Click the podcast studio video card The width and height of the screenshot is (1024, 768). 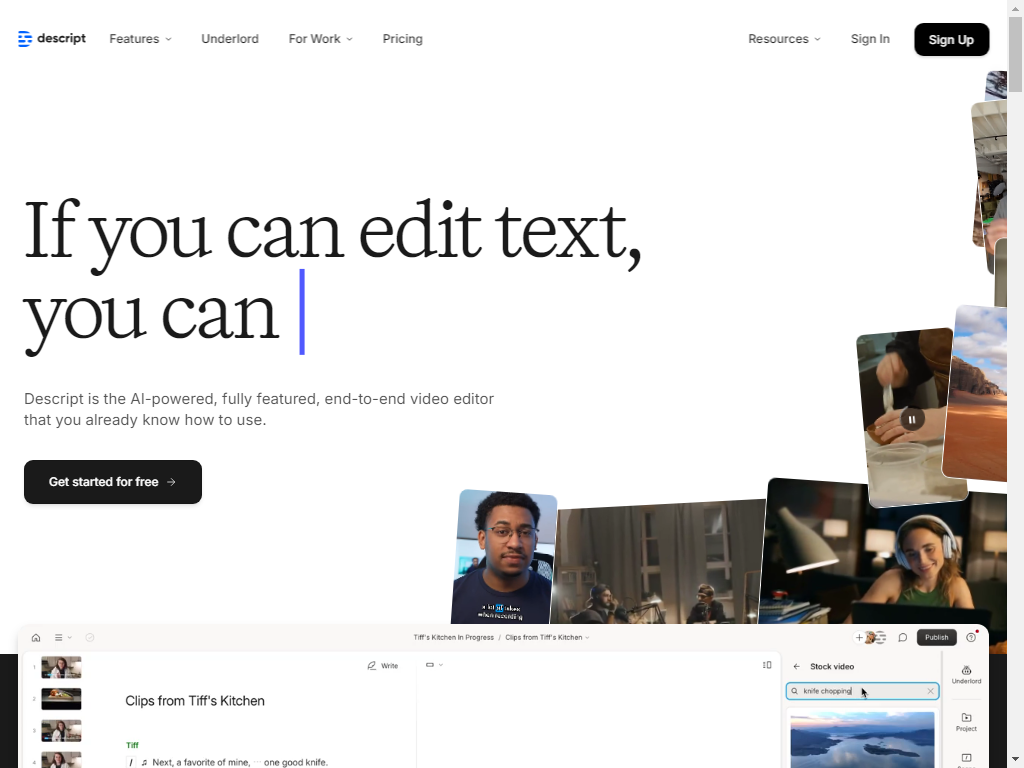click(x=658, y=563)
